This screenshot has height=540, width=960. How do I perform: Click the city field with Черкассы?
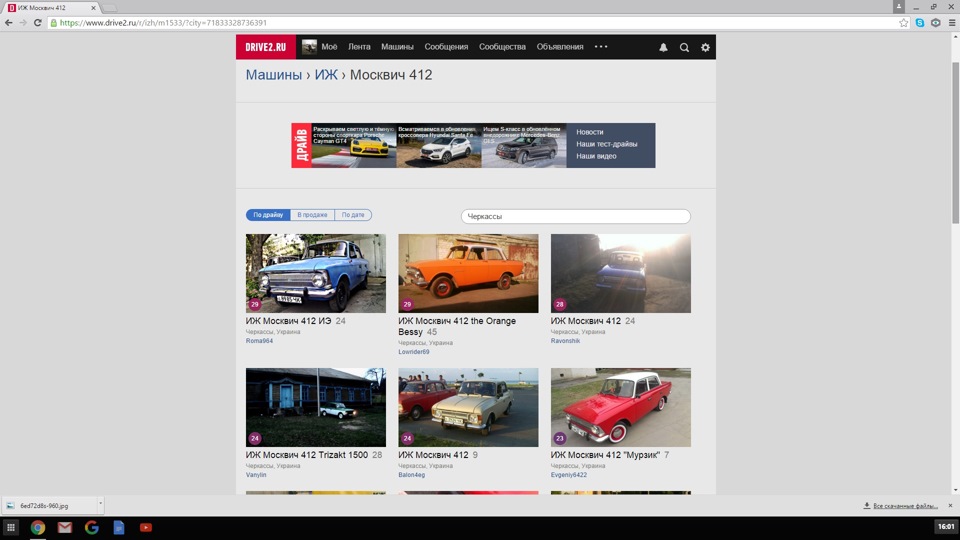click(x=576, y=216)
